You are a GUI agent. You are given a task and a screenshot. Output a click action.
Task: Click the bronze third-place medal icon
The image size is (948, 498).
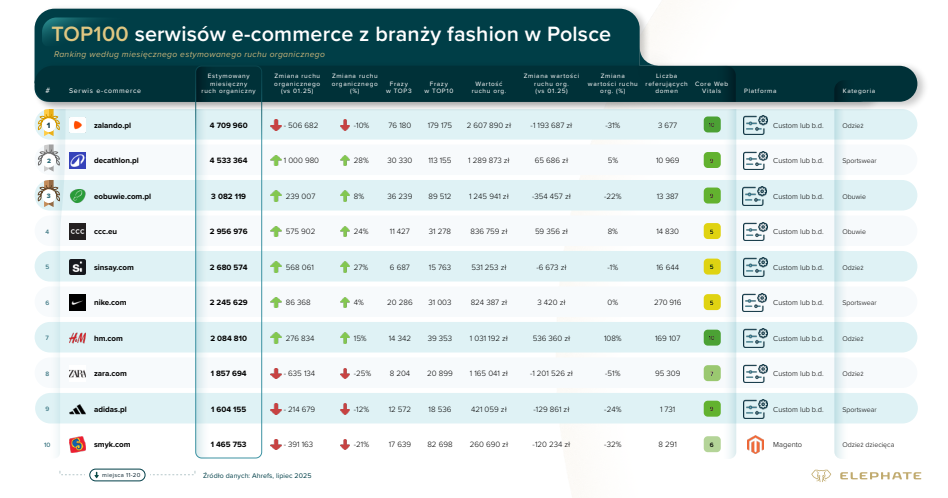(x=48, y=194)
